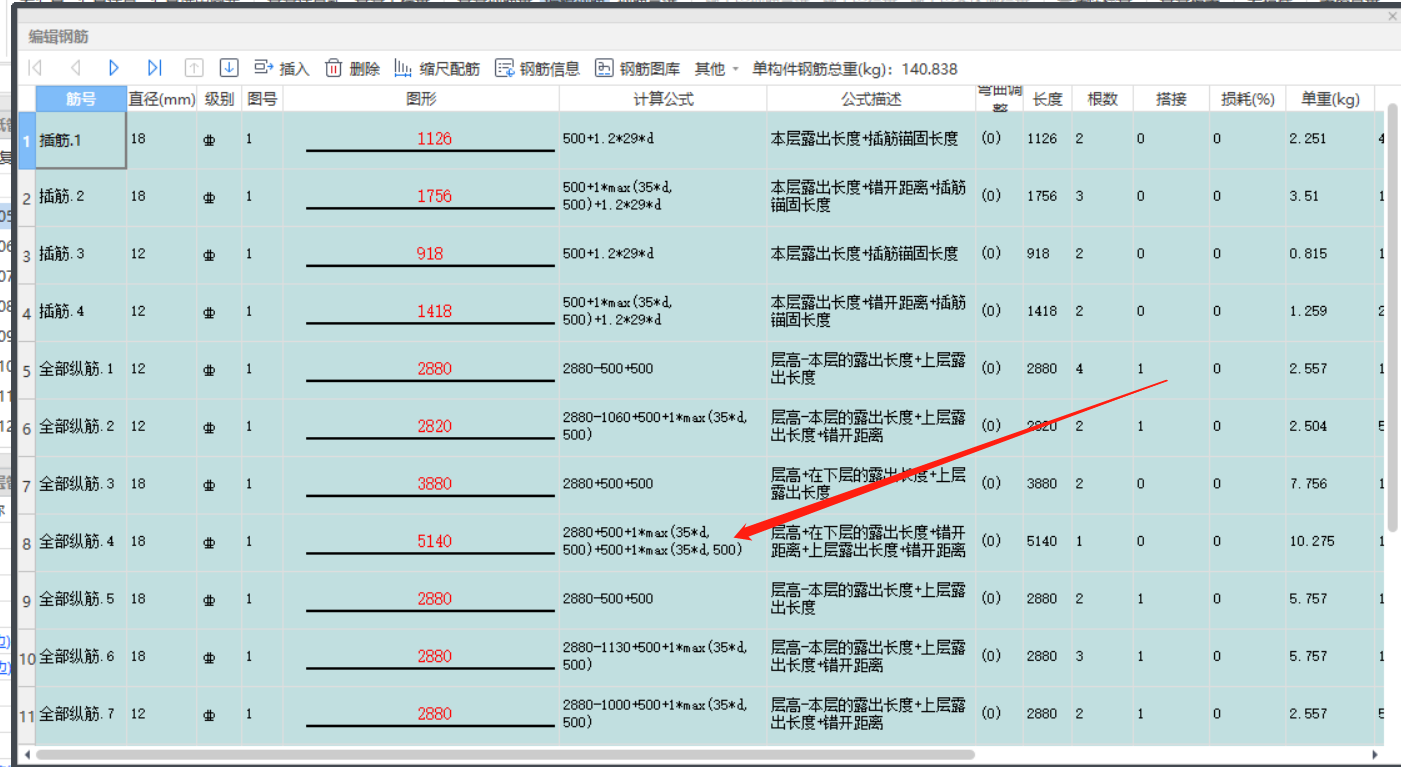Screen dimensions: 1401x767
Task: Move the selected rebar row down
Action: click(x=229, y=68)
